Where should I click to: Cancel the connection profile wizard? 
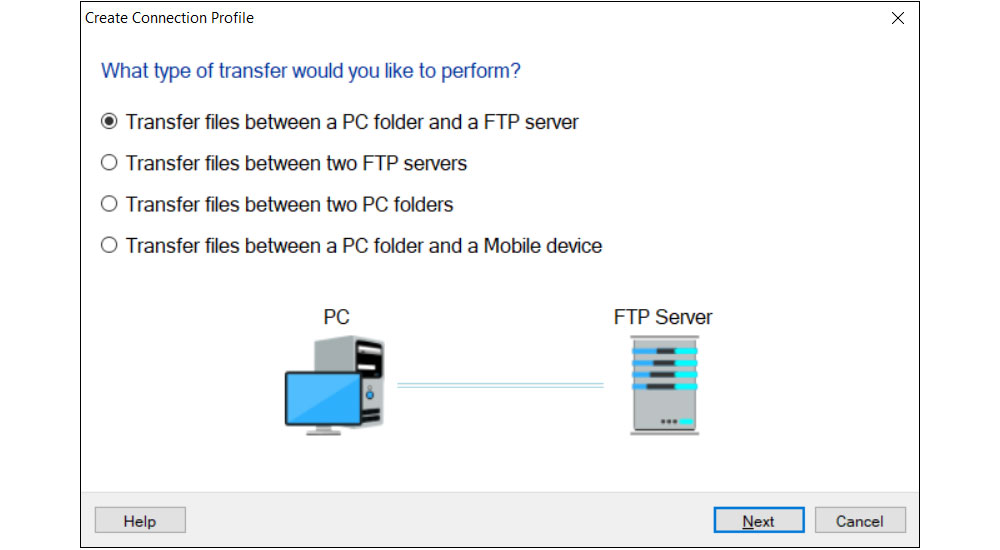[859, 521]
